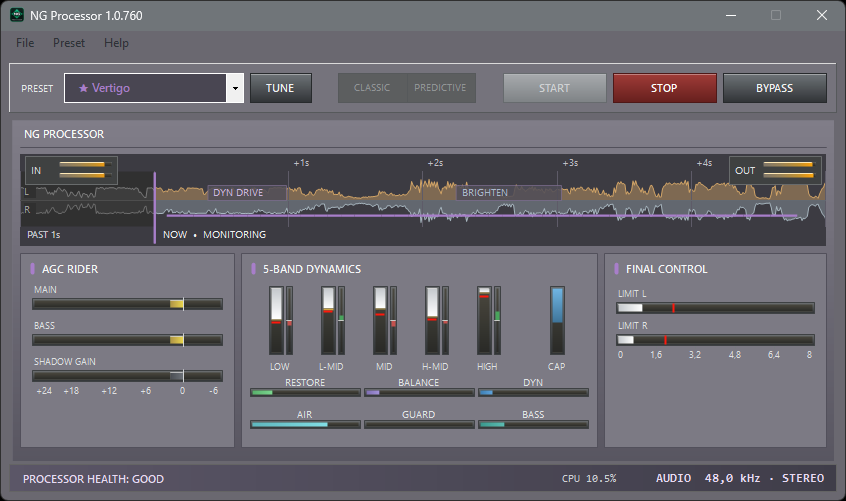Click the NOW • MONITORING label
This screenshot has width=846, height=501.
pyautogui.click(x=214, y=235)
